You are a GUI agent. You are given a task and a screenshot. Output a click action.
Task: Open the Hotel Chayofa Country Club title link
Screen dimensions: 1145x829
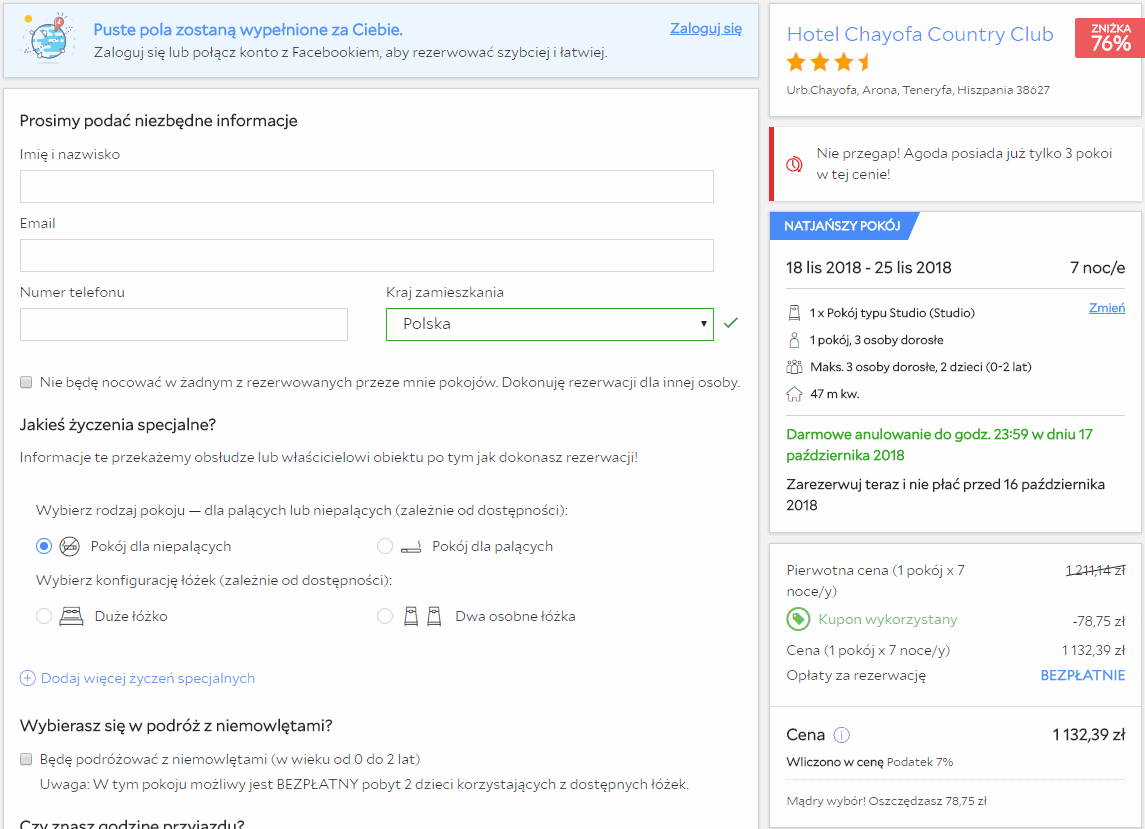point(920,34)
